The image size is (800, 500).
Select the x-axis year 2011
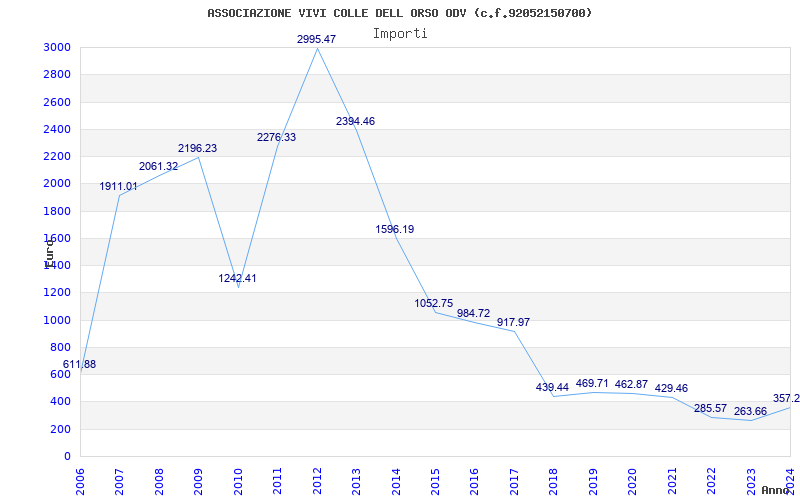tap(278, 482)
